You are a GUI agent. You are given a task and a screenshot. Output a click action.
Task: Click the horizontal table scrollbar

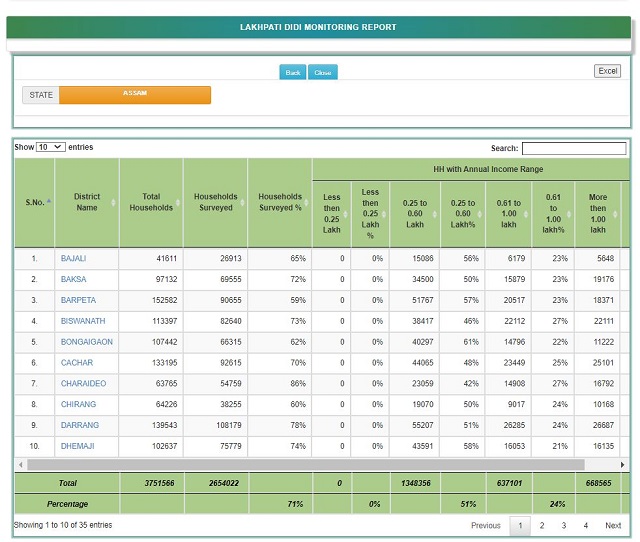pos(305,465)
